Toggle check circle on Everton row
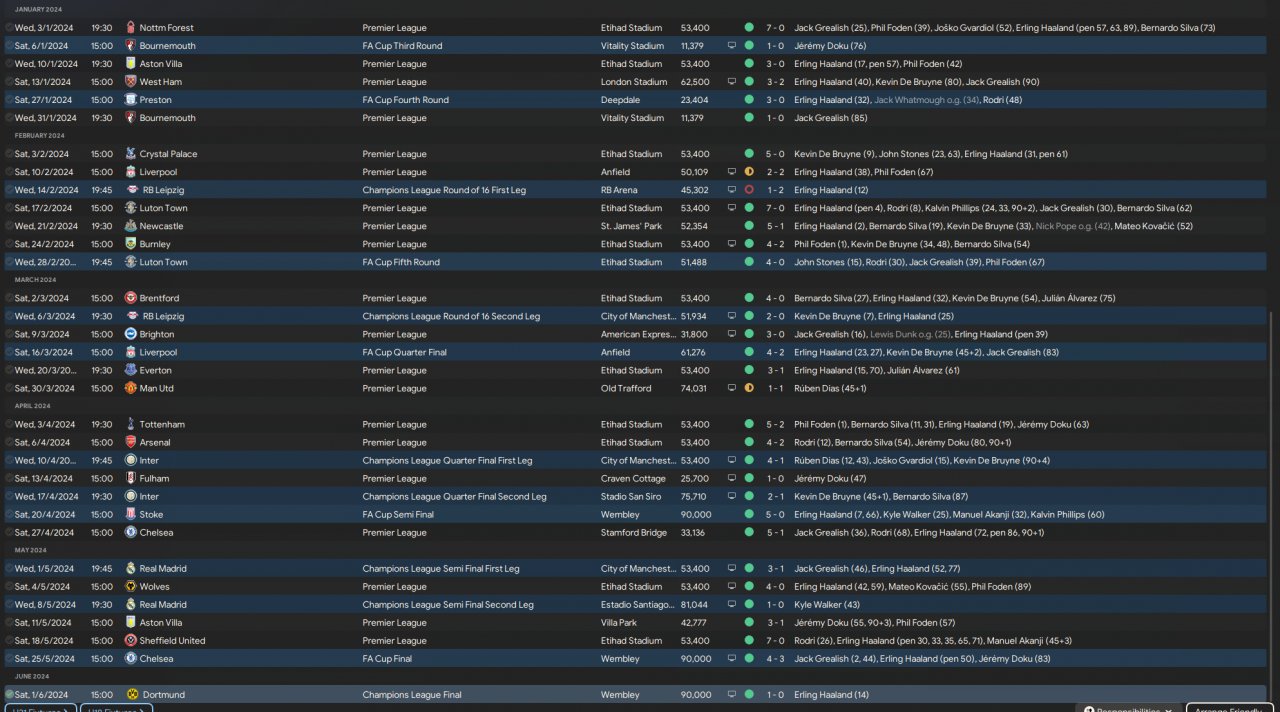Viewport: 1280px width, 712px height. click(x=9, y=370)
